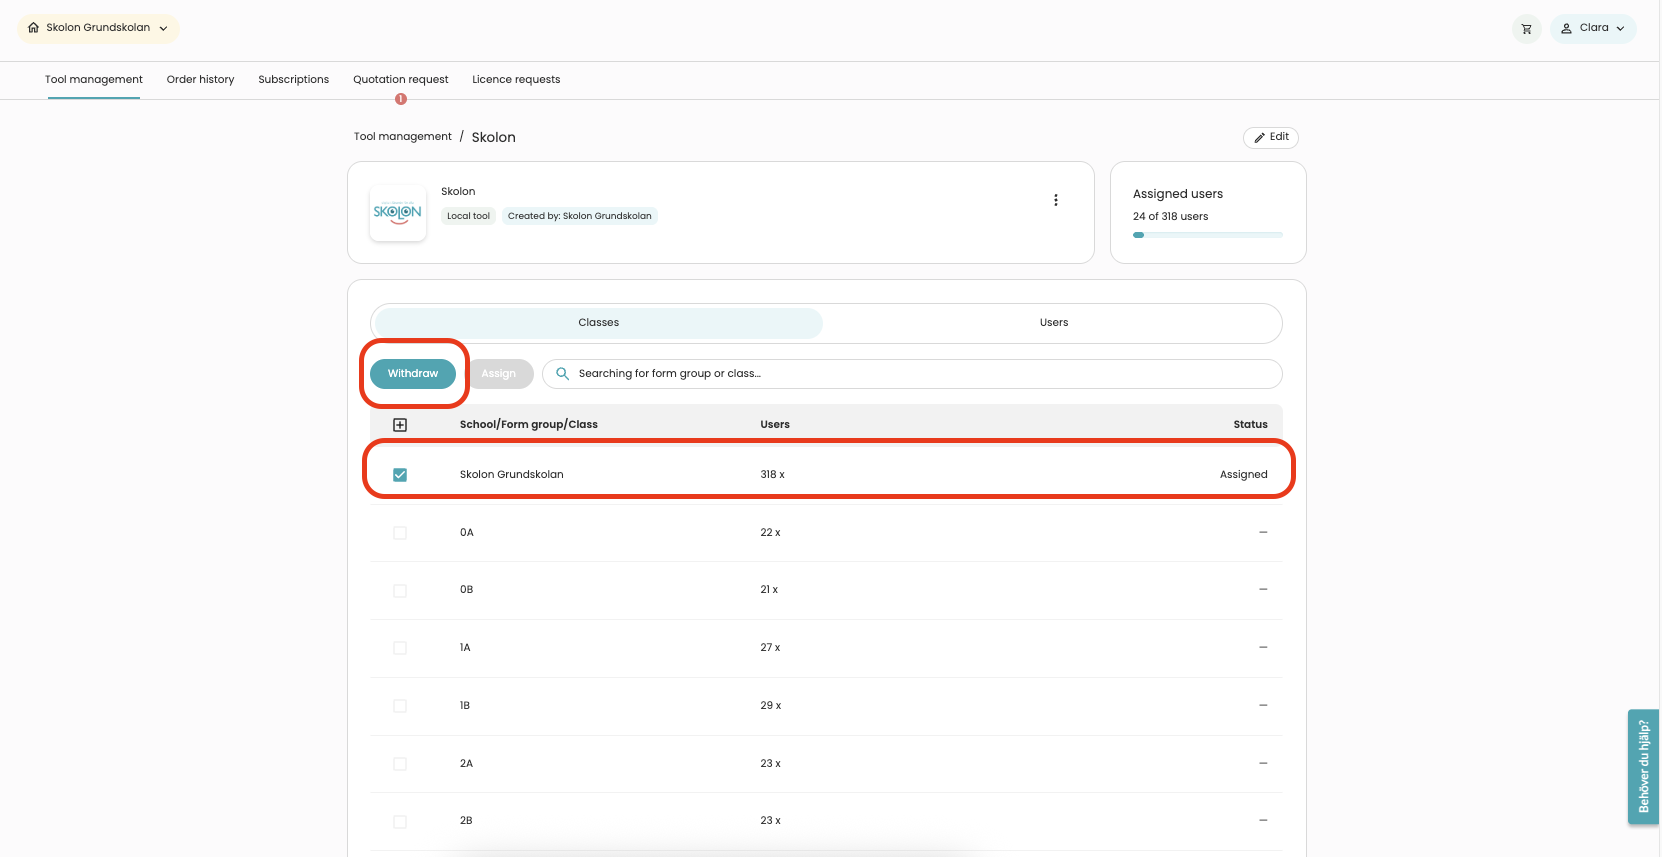The width and height of the screenshot is (1662, 857).
Task: Go to Licence requests tab
Action: (516, 80)
